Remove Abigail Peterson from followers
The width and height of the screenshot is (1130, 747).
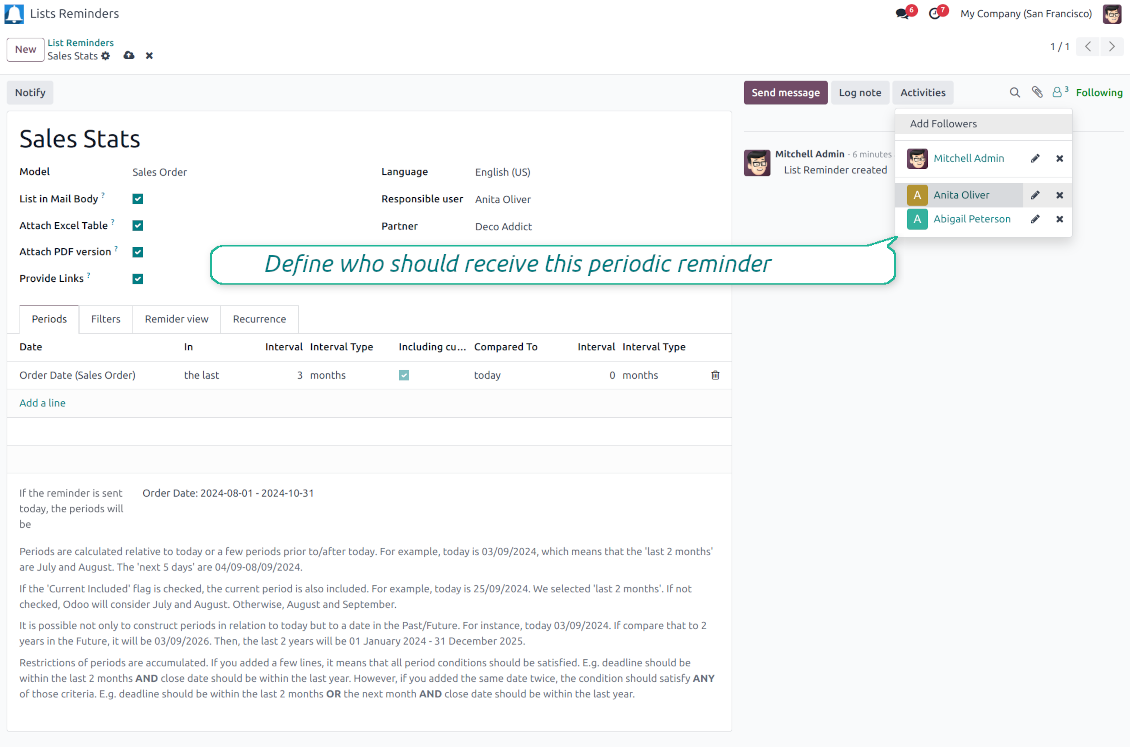tap(1059, 219)
